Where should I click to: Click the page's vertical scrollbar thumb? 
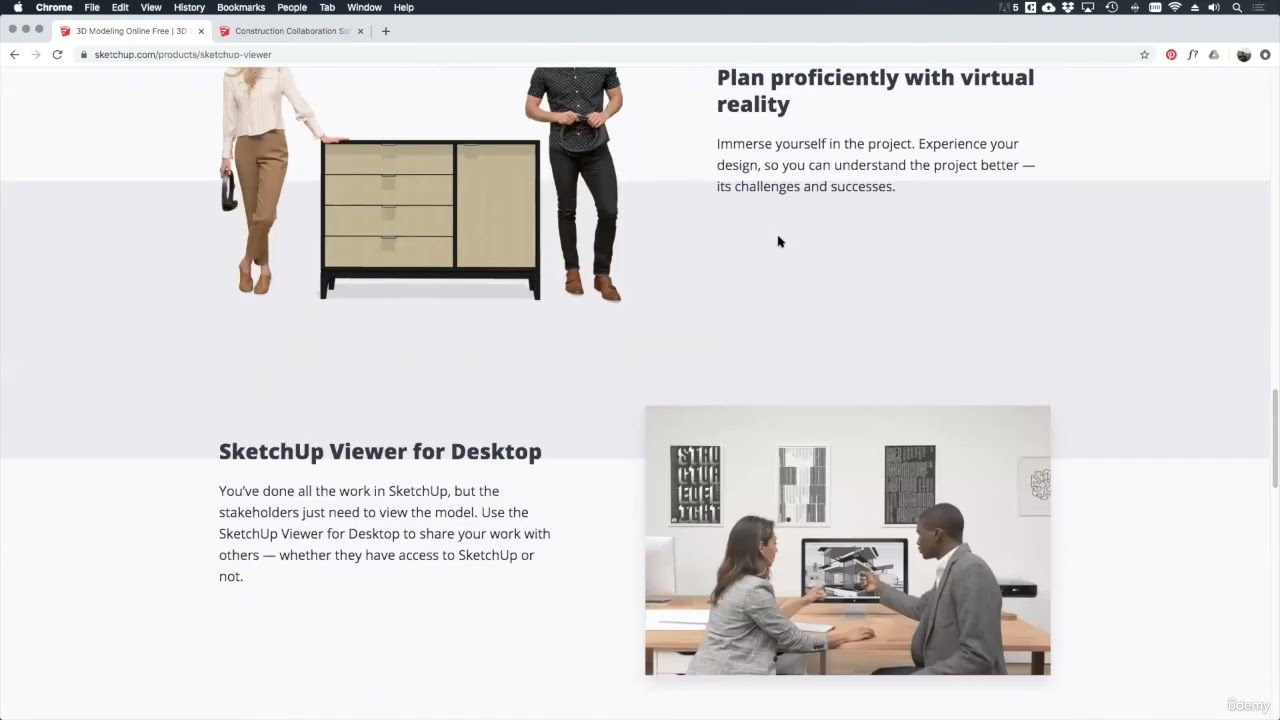pos(1275,438)
